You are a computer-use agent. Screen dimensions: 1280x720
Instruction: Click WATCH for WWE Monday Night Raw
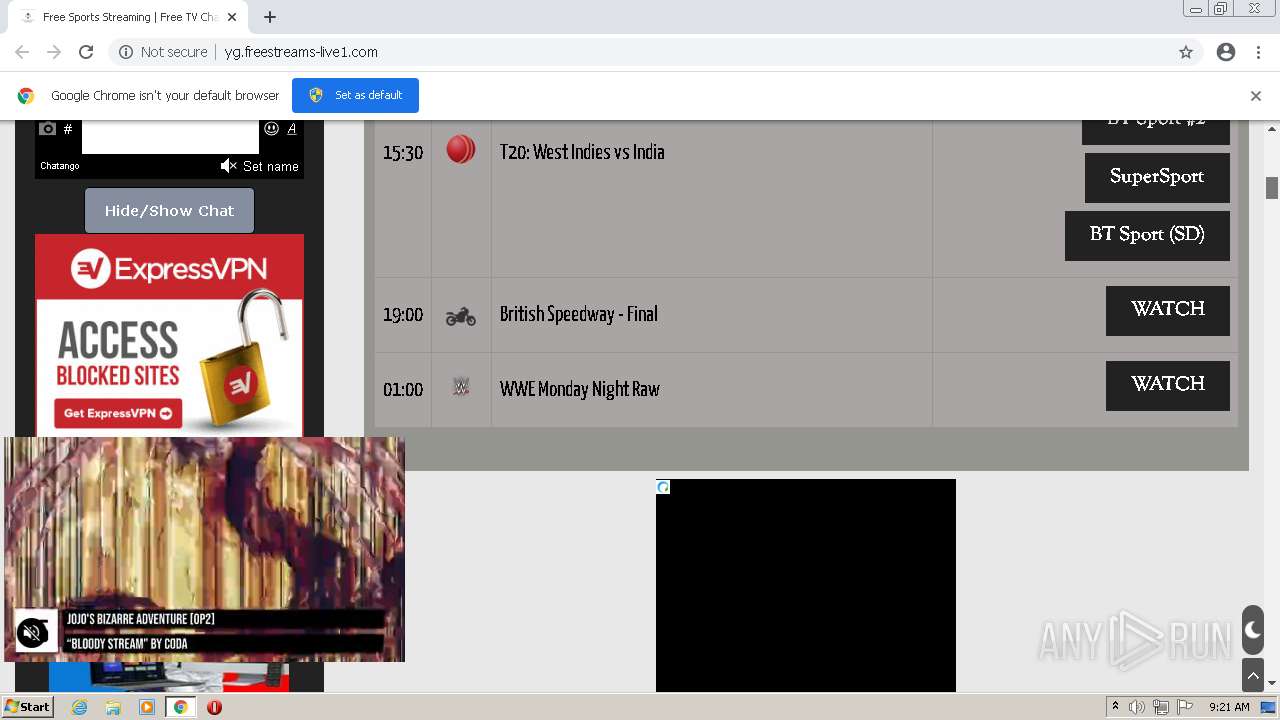click(1168, 385)
